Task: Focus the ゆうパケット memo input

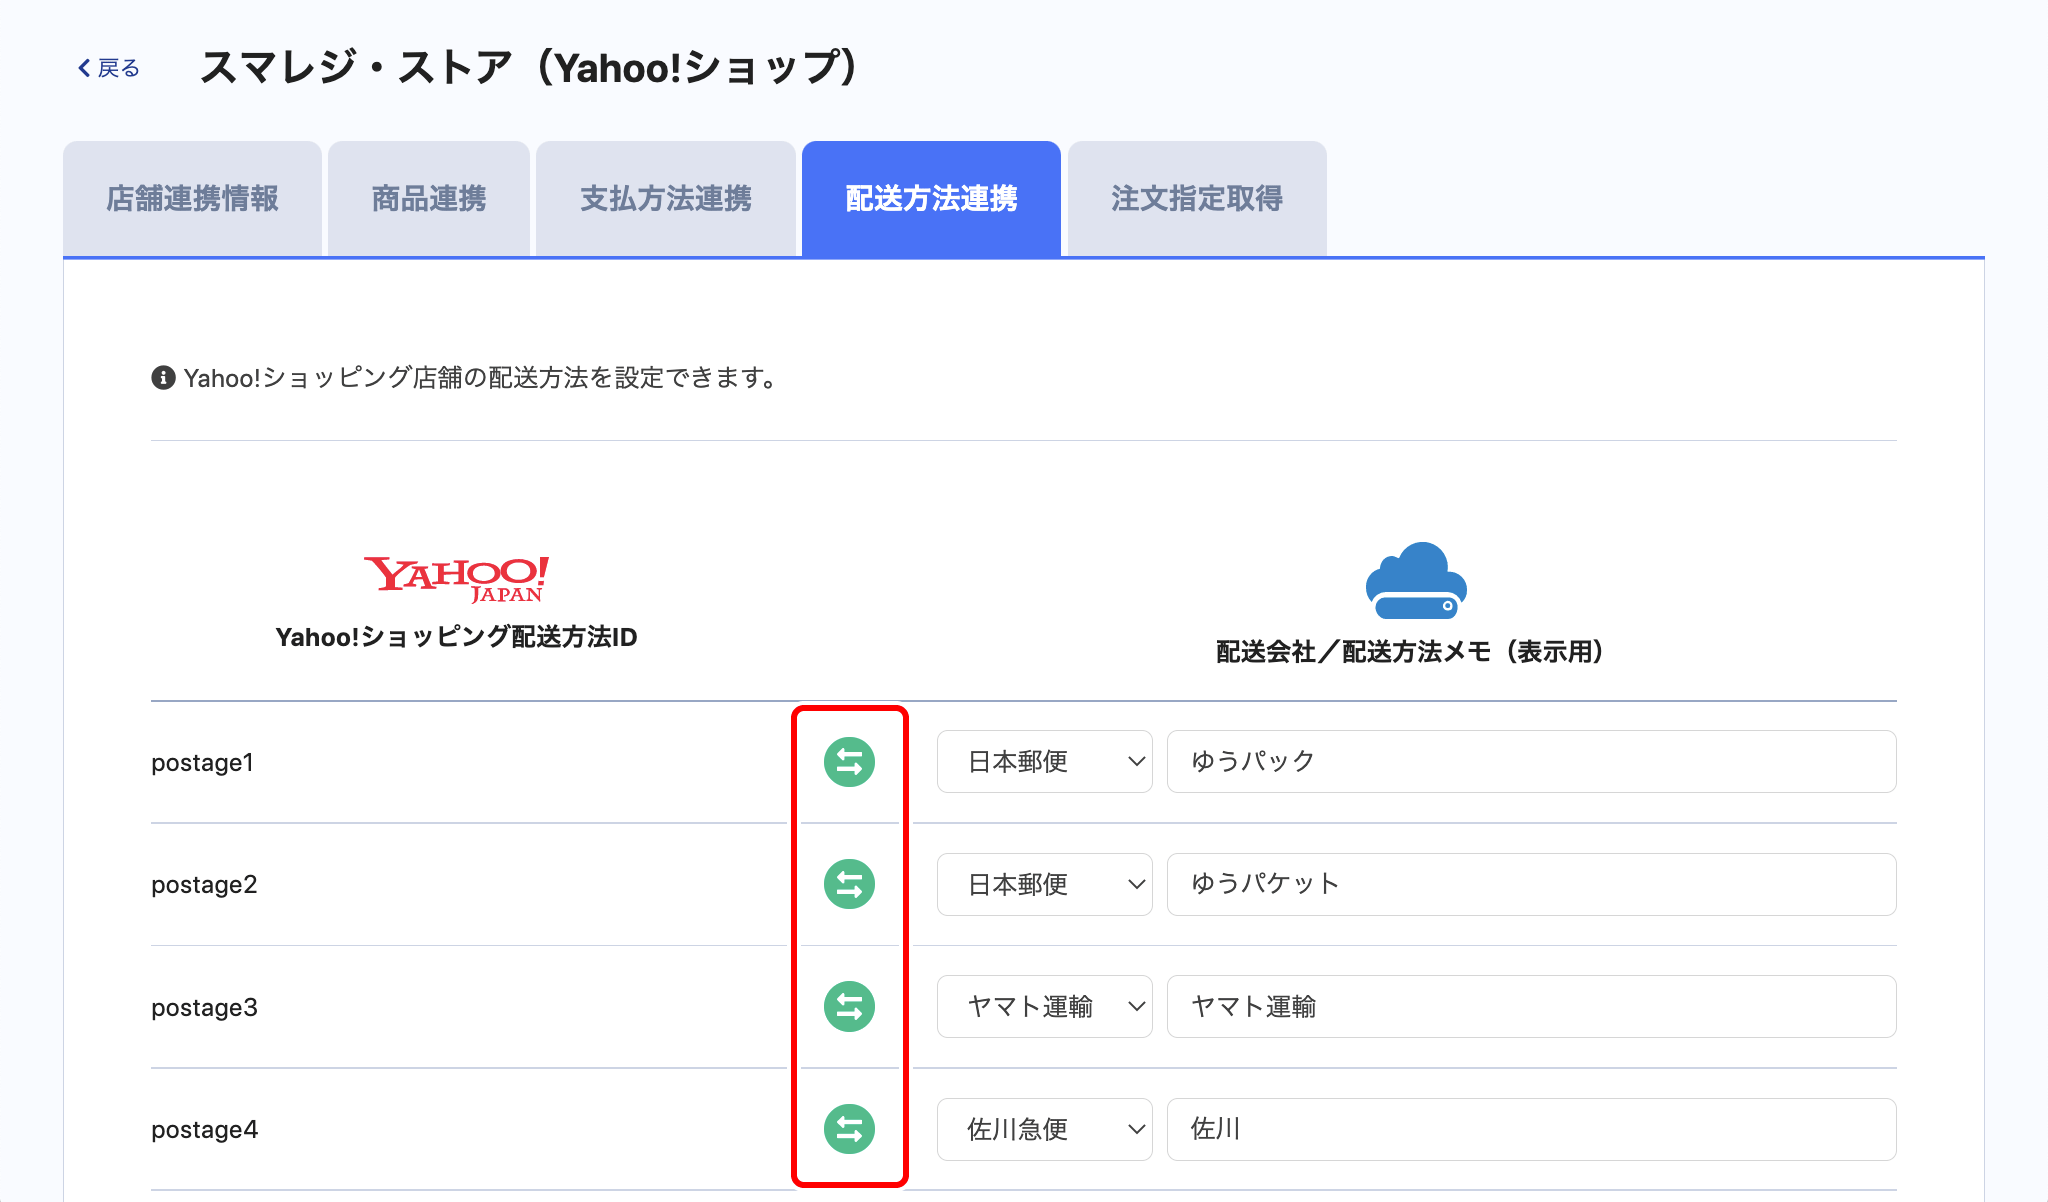Action: [1531, 884]
